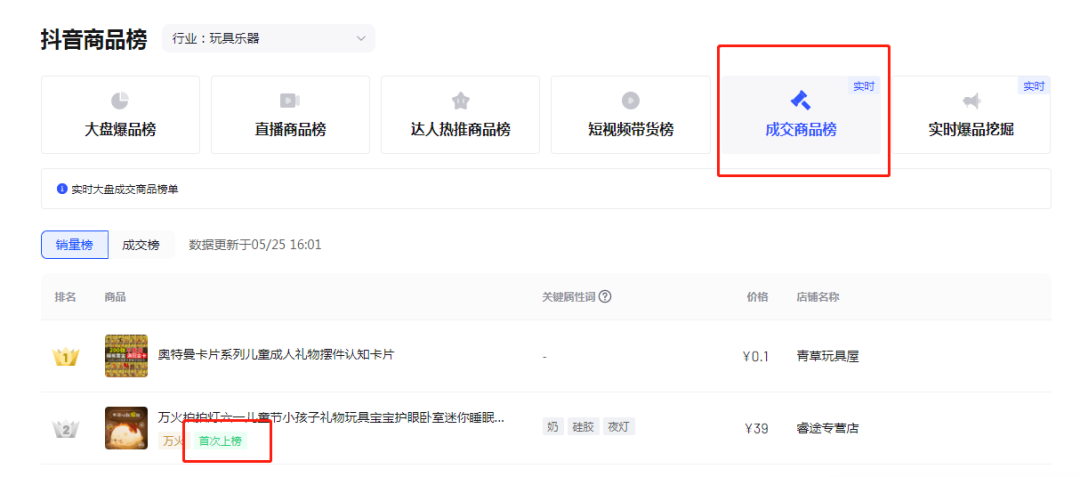Click the ¥39 price value
The width and height of the screenshot is (1080, 477).
click(757, 429)
